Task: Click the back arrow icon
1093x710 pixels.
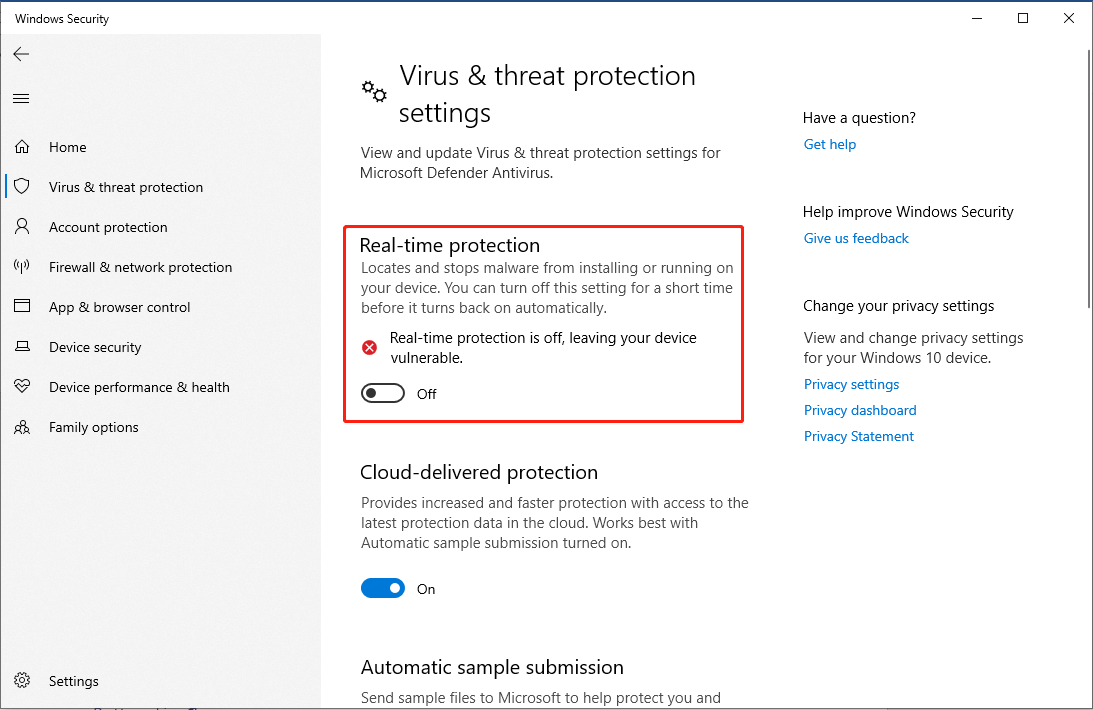Action: [x=21, y=54]
